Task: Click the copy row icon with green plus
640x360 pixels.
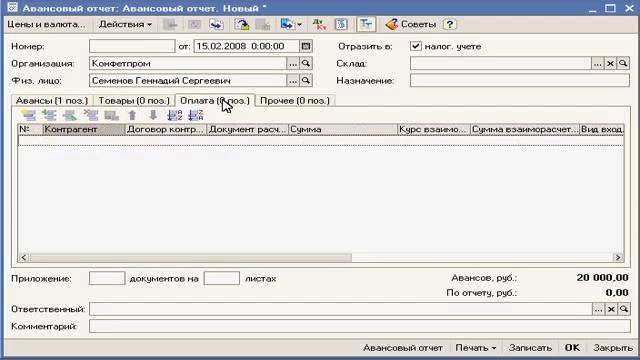Action: pos(49,116)
